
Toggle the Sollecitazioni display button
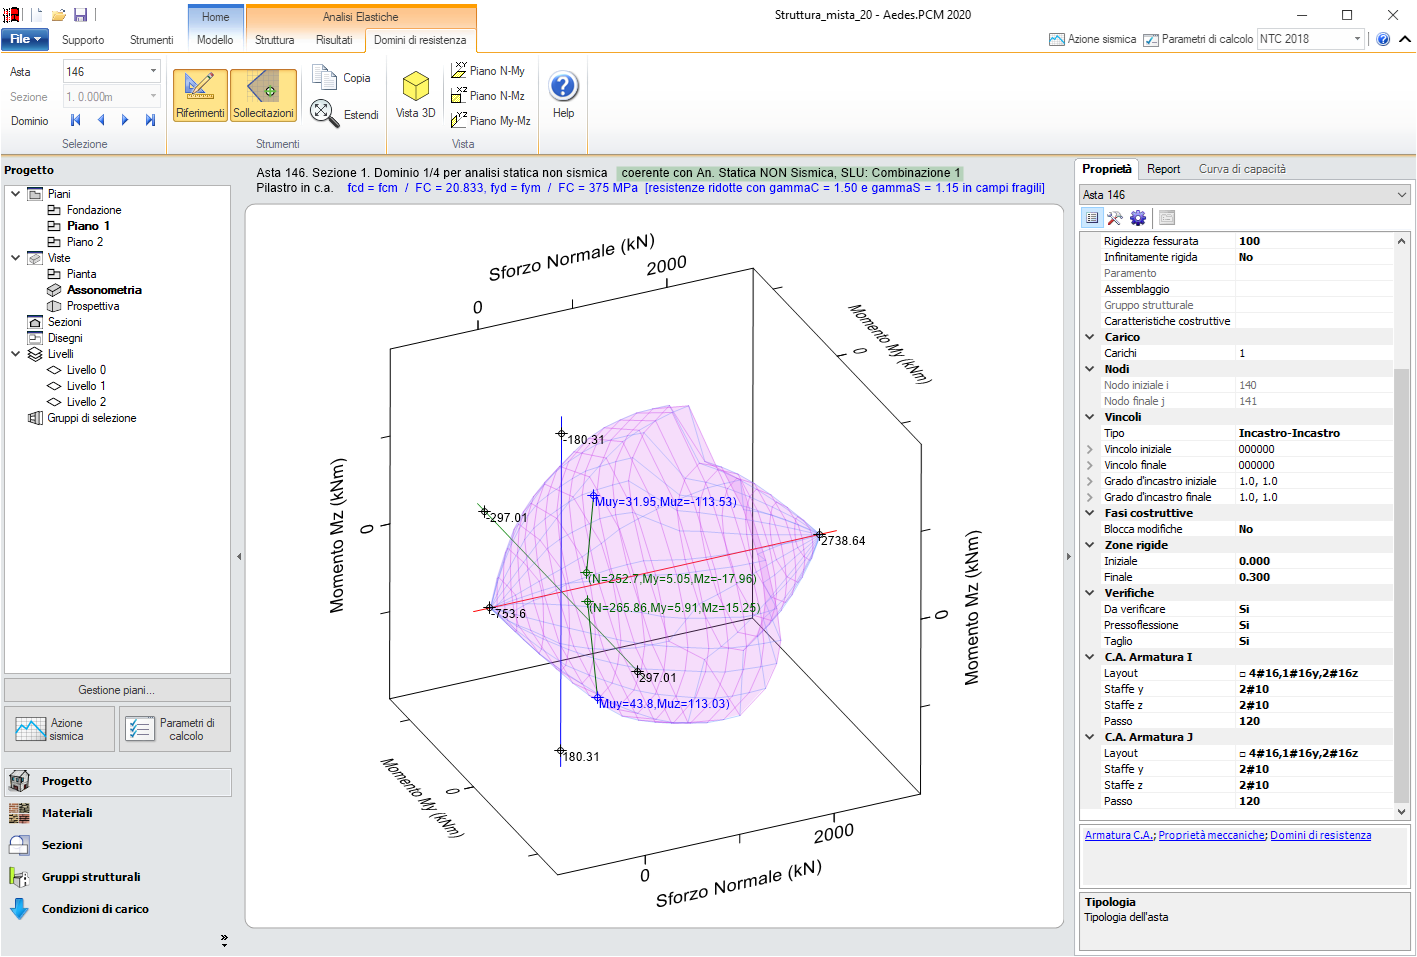point(263,95)
